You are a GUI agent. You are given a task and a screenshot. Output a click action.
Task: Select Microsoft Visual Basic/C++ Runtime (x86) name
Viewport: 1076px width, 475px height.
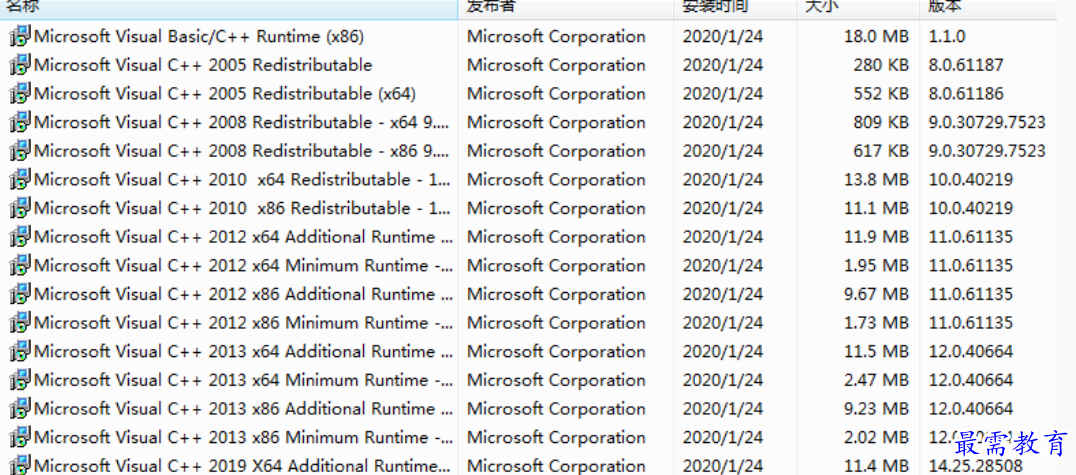[x=199, y=36]
